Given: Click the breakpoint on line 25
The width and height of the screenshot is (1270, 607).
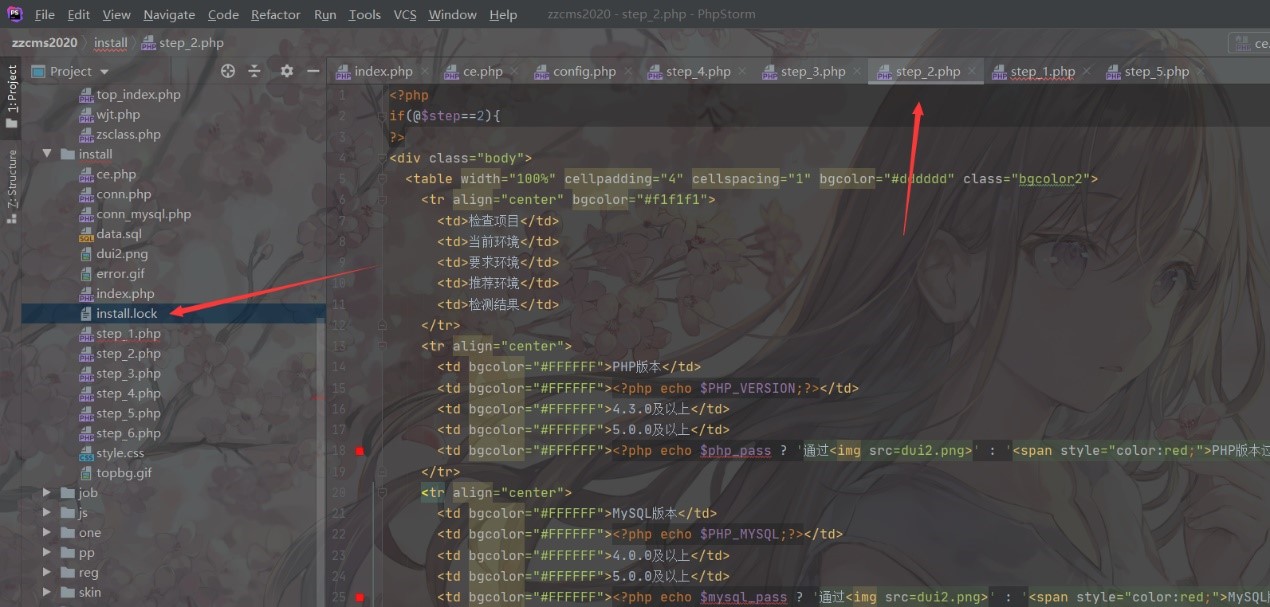Looking at the screenshot, I should pyautogui.click(x=359, y=598).
